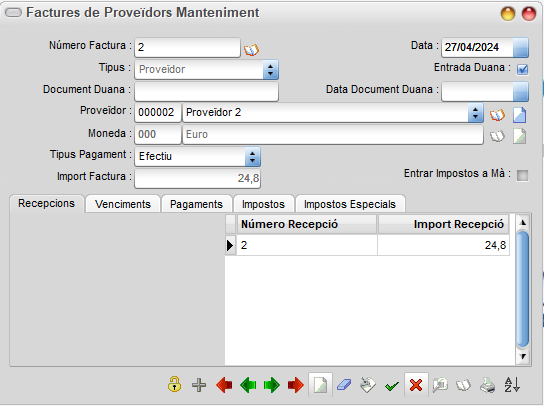
Task: Click the printer icon
Action: tap(487, 385)
